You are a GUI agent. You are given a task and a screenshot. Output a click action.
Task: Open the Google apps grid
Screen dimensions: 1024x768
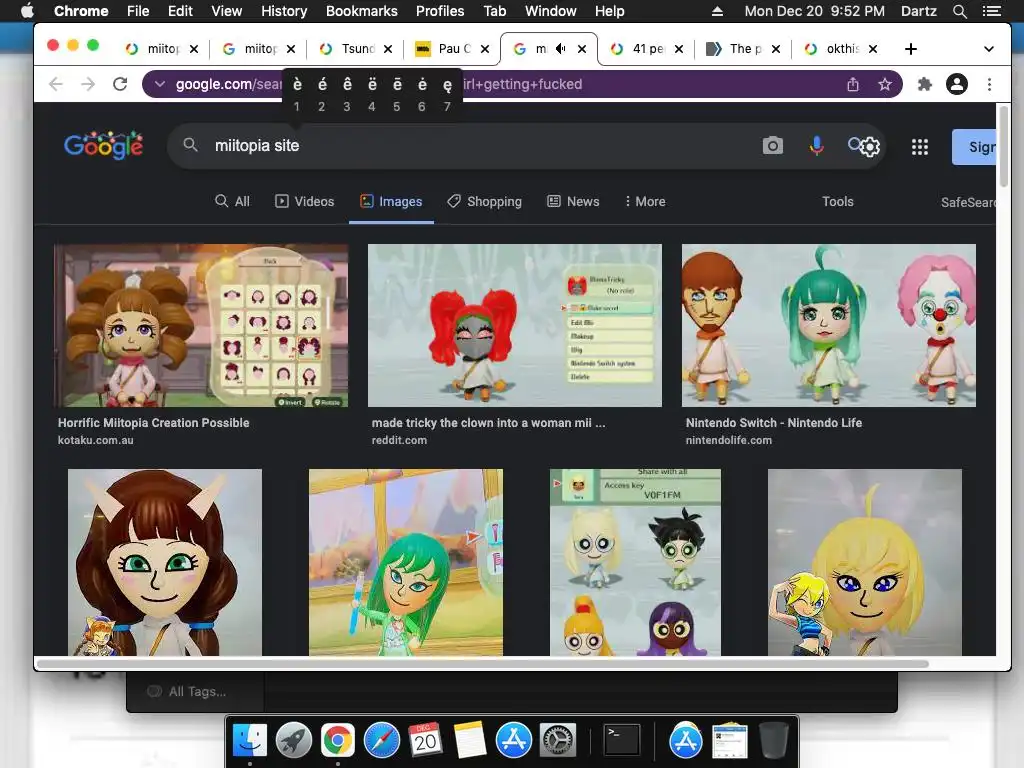920,146
